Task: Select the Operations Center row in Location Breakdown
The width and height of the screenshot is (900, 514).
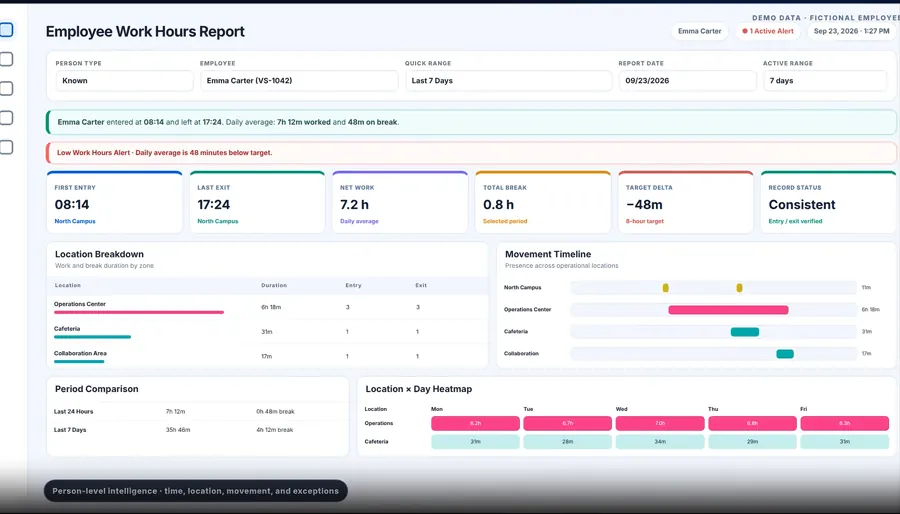Action: 267,307
